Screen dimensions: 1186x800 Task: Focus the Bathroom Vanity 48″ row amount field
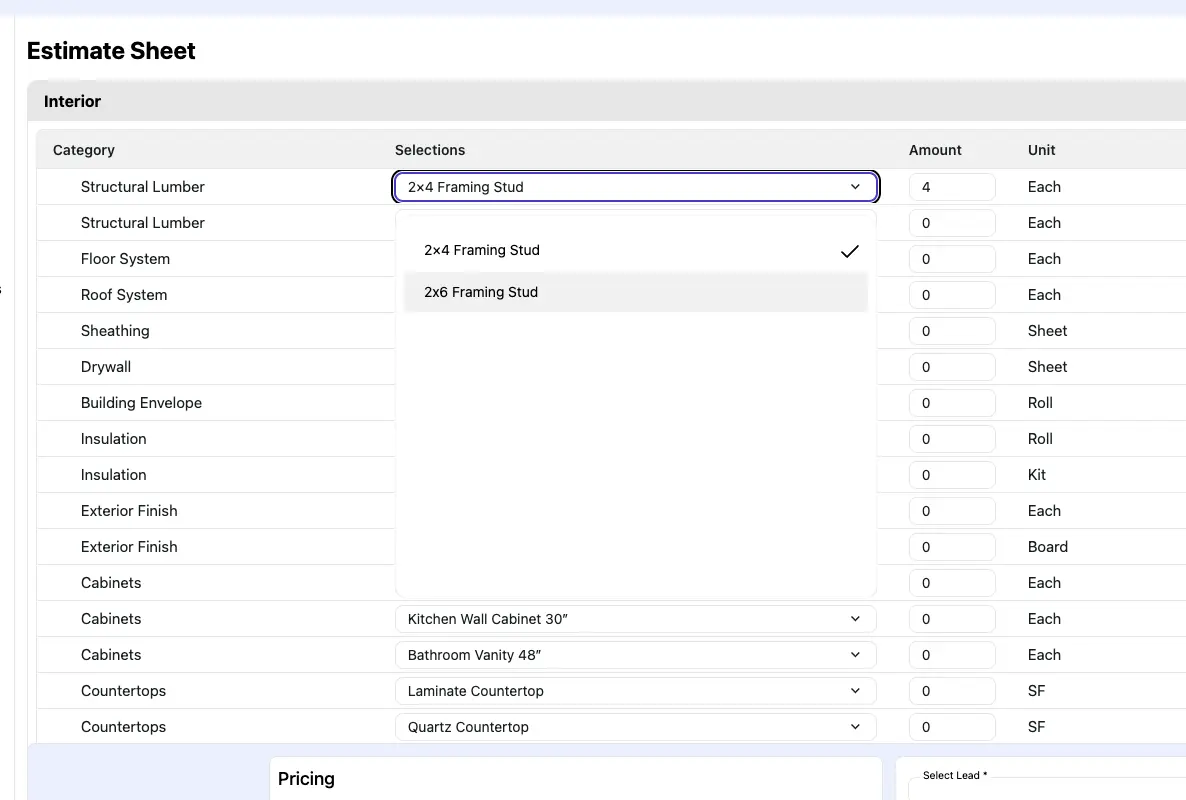951,655
